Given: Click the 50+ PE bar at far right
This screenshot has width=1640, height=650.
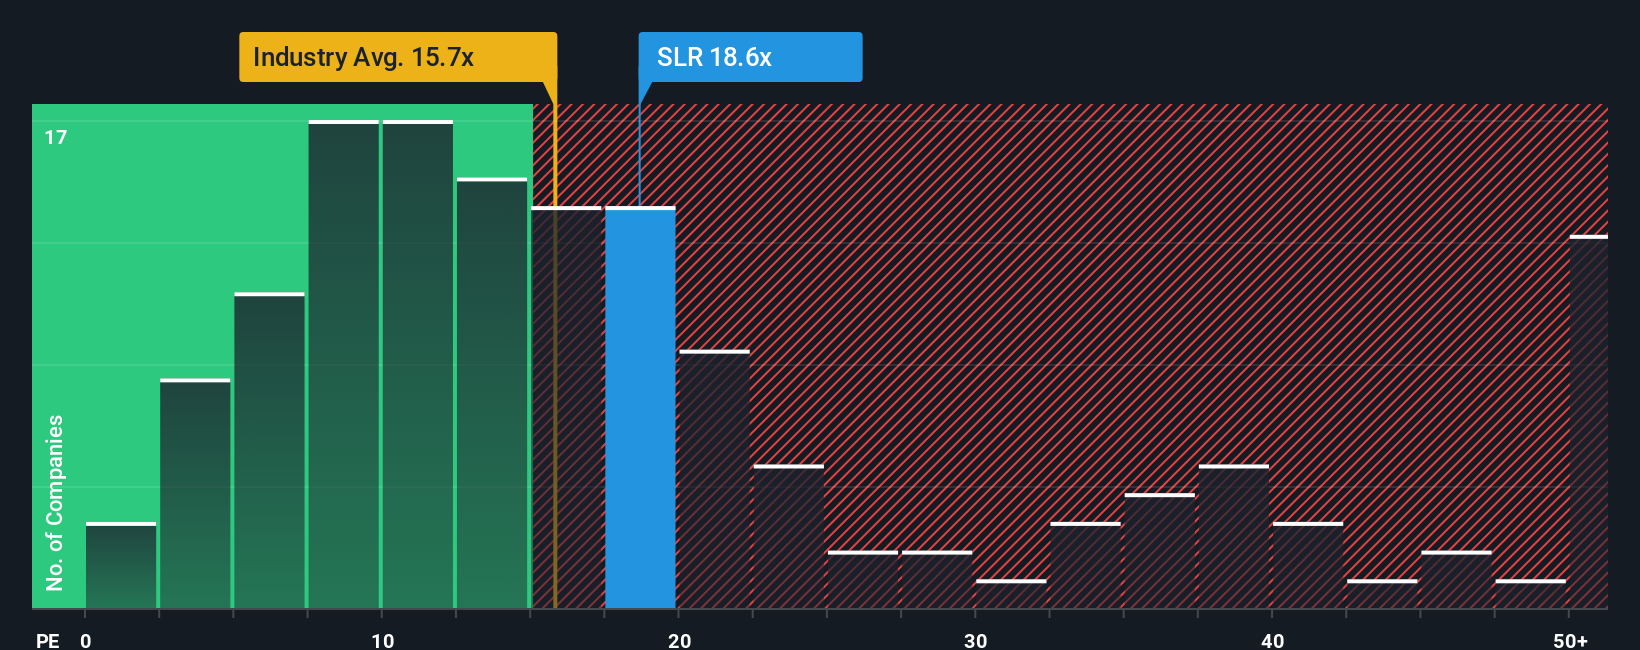Looking at the screenshot, I should [x=1589, y=422].
